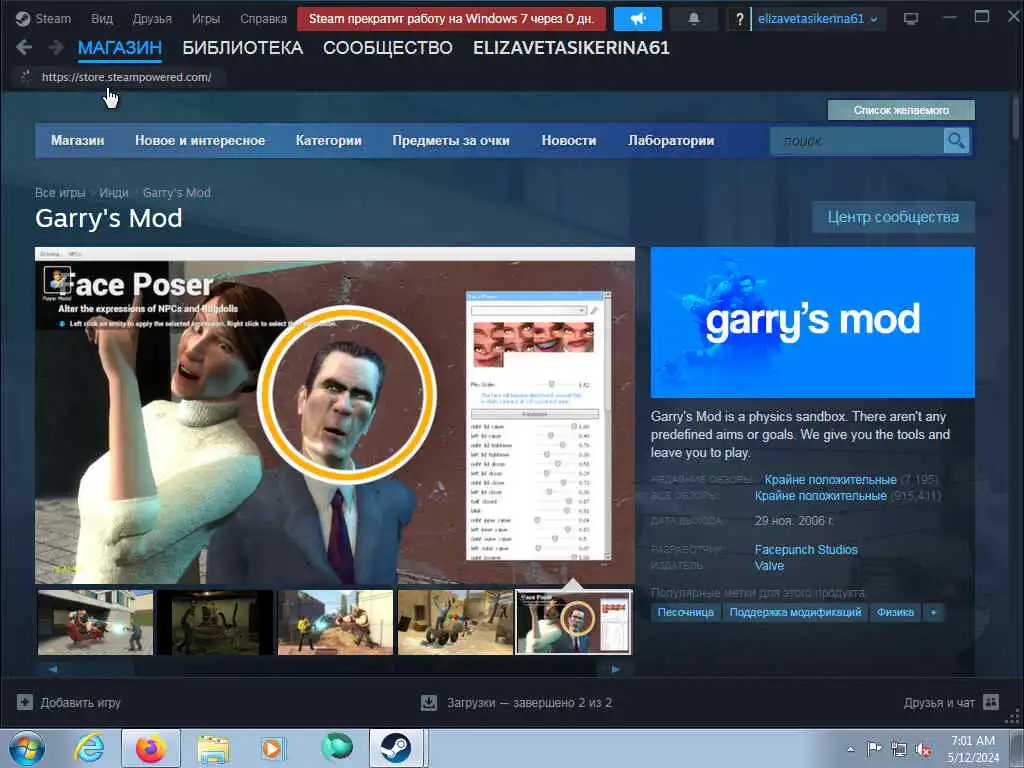
Task: Open the Справка menu
Action: [x=263, y=19]
